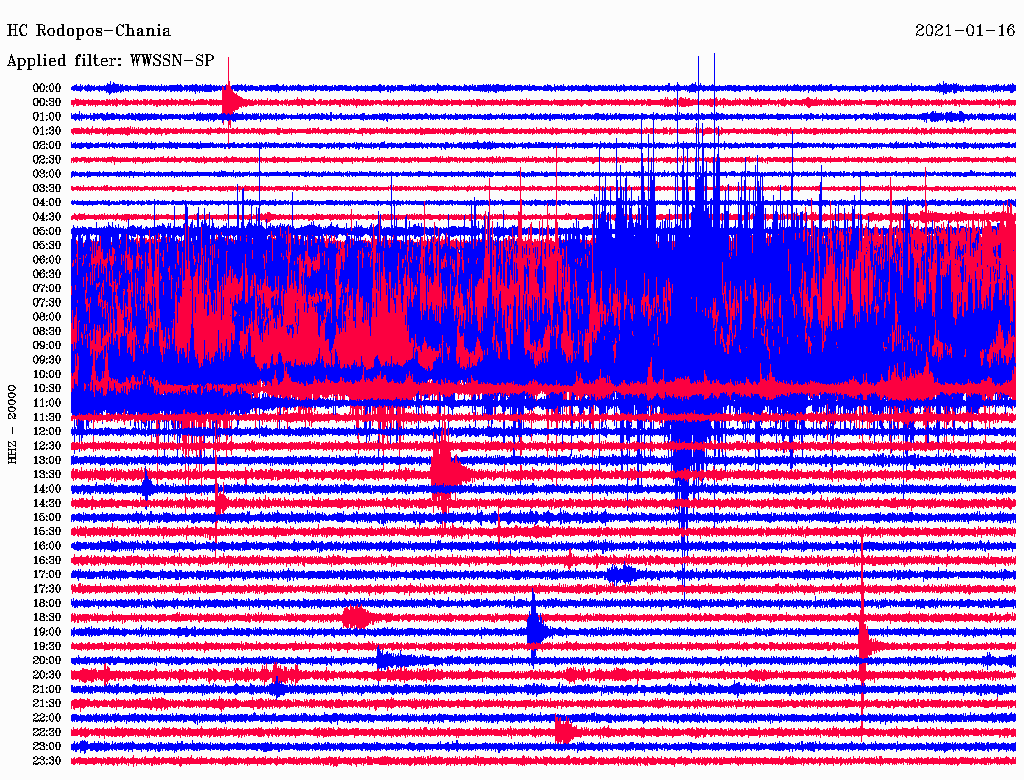Click the 2021-01-16 date label

(x=964, y=31)
